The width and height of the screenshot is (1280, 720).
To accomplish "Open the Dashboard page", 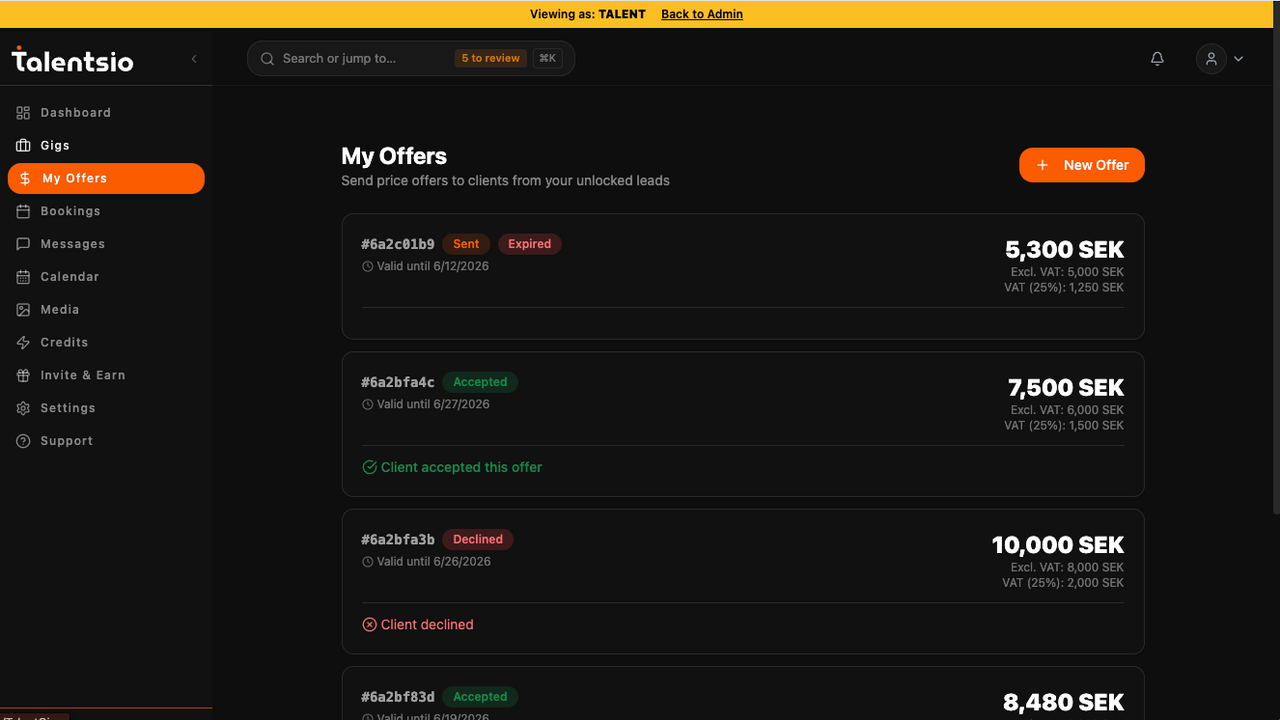I will coord(106,113).
